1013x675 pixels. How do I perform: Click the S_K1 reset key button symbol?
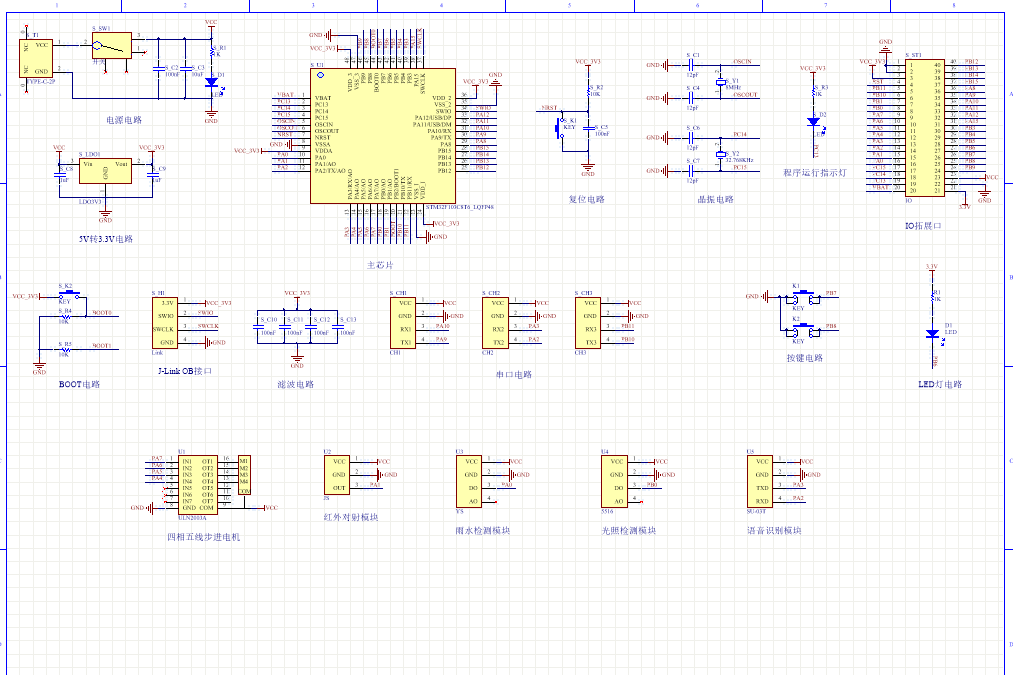pyautogui.click(x=560, y=127)
